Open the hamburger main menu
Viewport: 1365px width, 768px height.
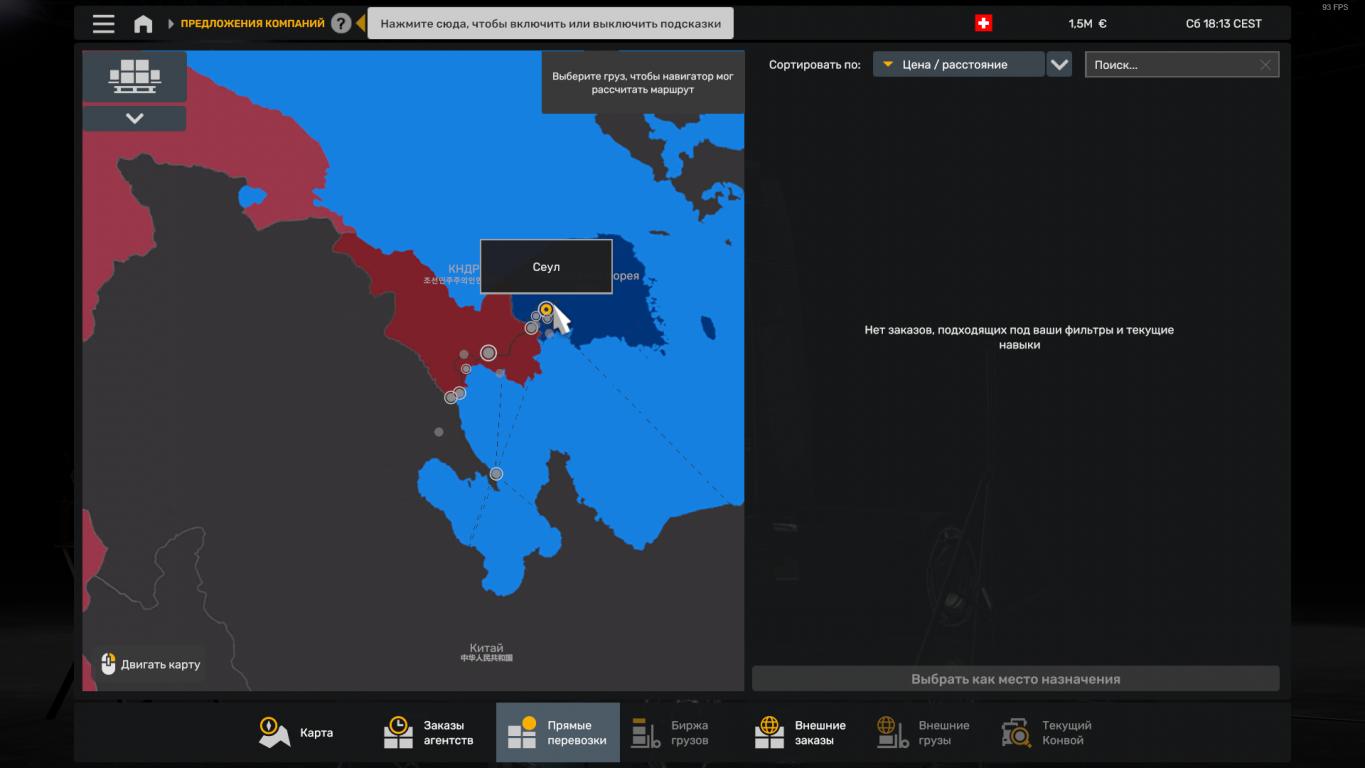pos(103,24)
